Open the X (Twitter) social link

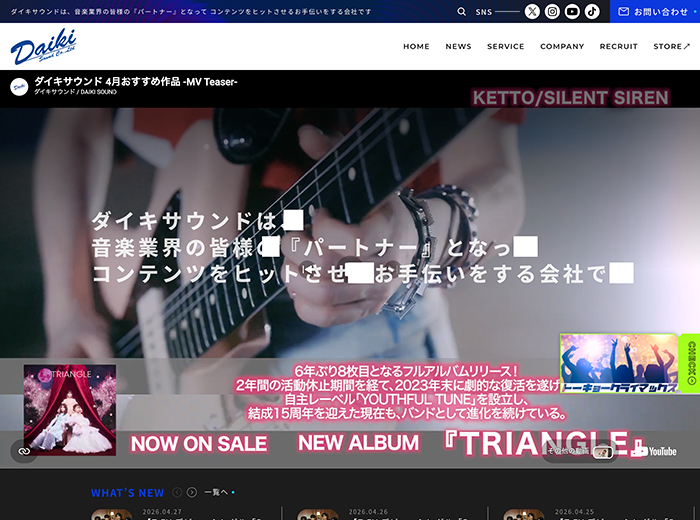pos(532,12)
